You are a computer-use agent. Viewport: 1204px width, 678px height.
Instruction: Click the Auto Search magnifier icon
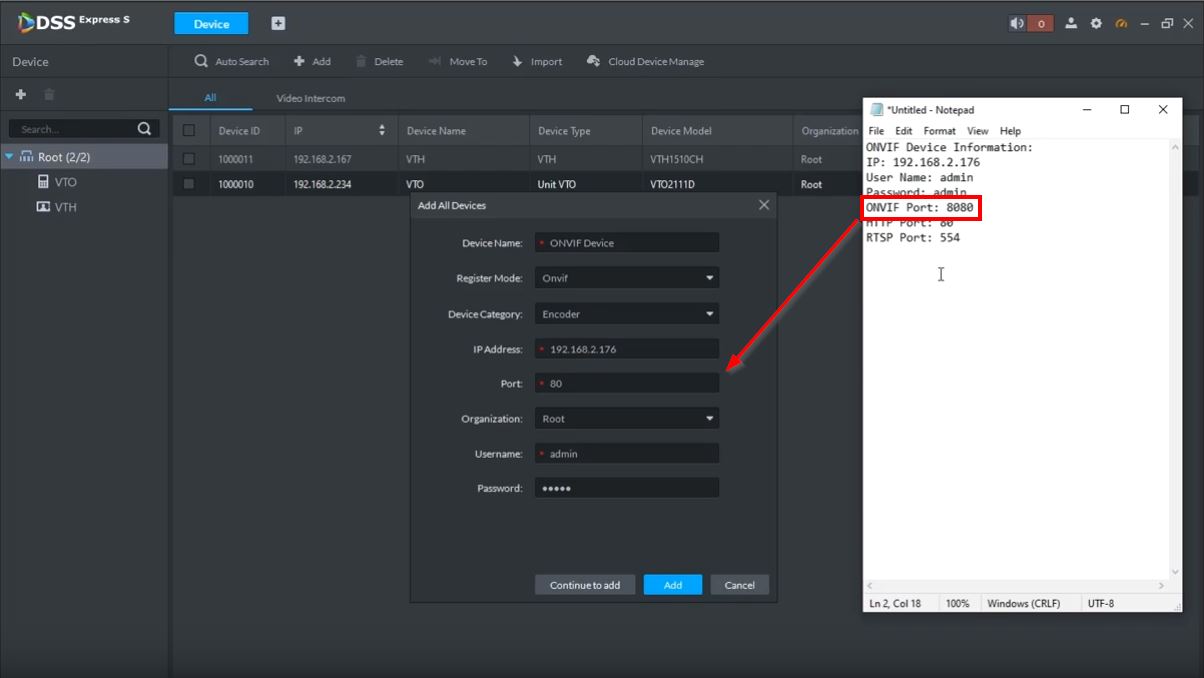tap(201, 61)
